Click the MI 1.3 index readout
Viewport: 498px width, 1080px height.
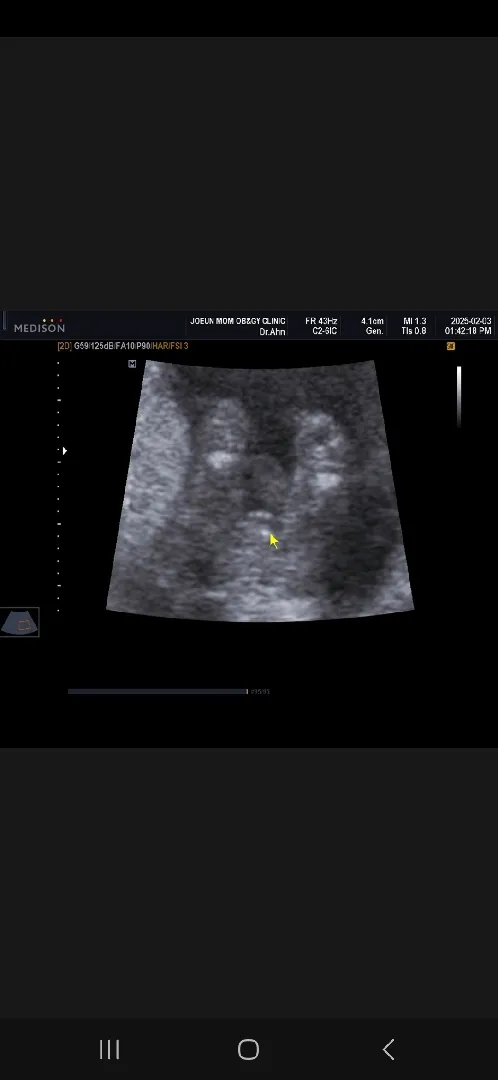point(415,322)
